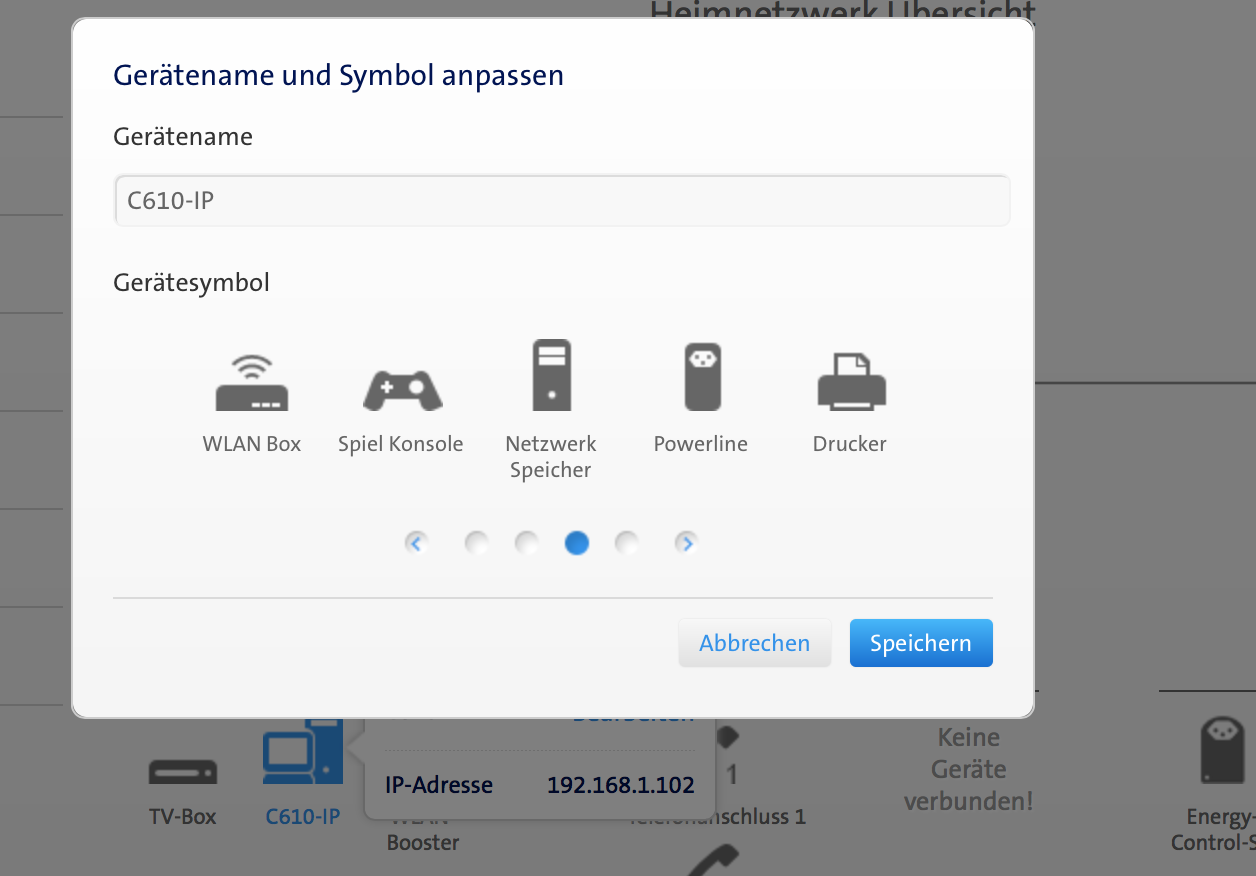Pick the Netzwerk Speicher tower icon
This screenshot has width=1256, height=876.
(551, 376)
